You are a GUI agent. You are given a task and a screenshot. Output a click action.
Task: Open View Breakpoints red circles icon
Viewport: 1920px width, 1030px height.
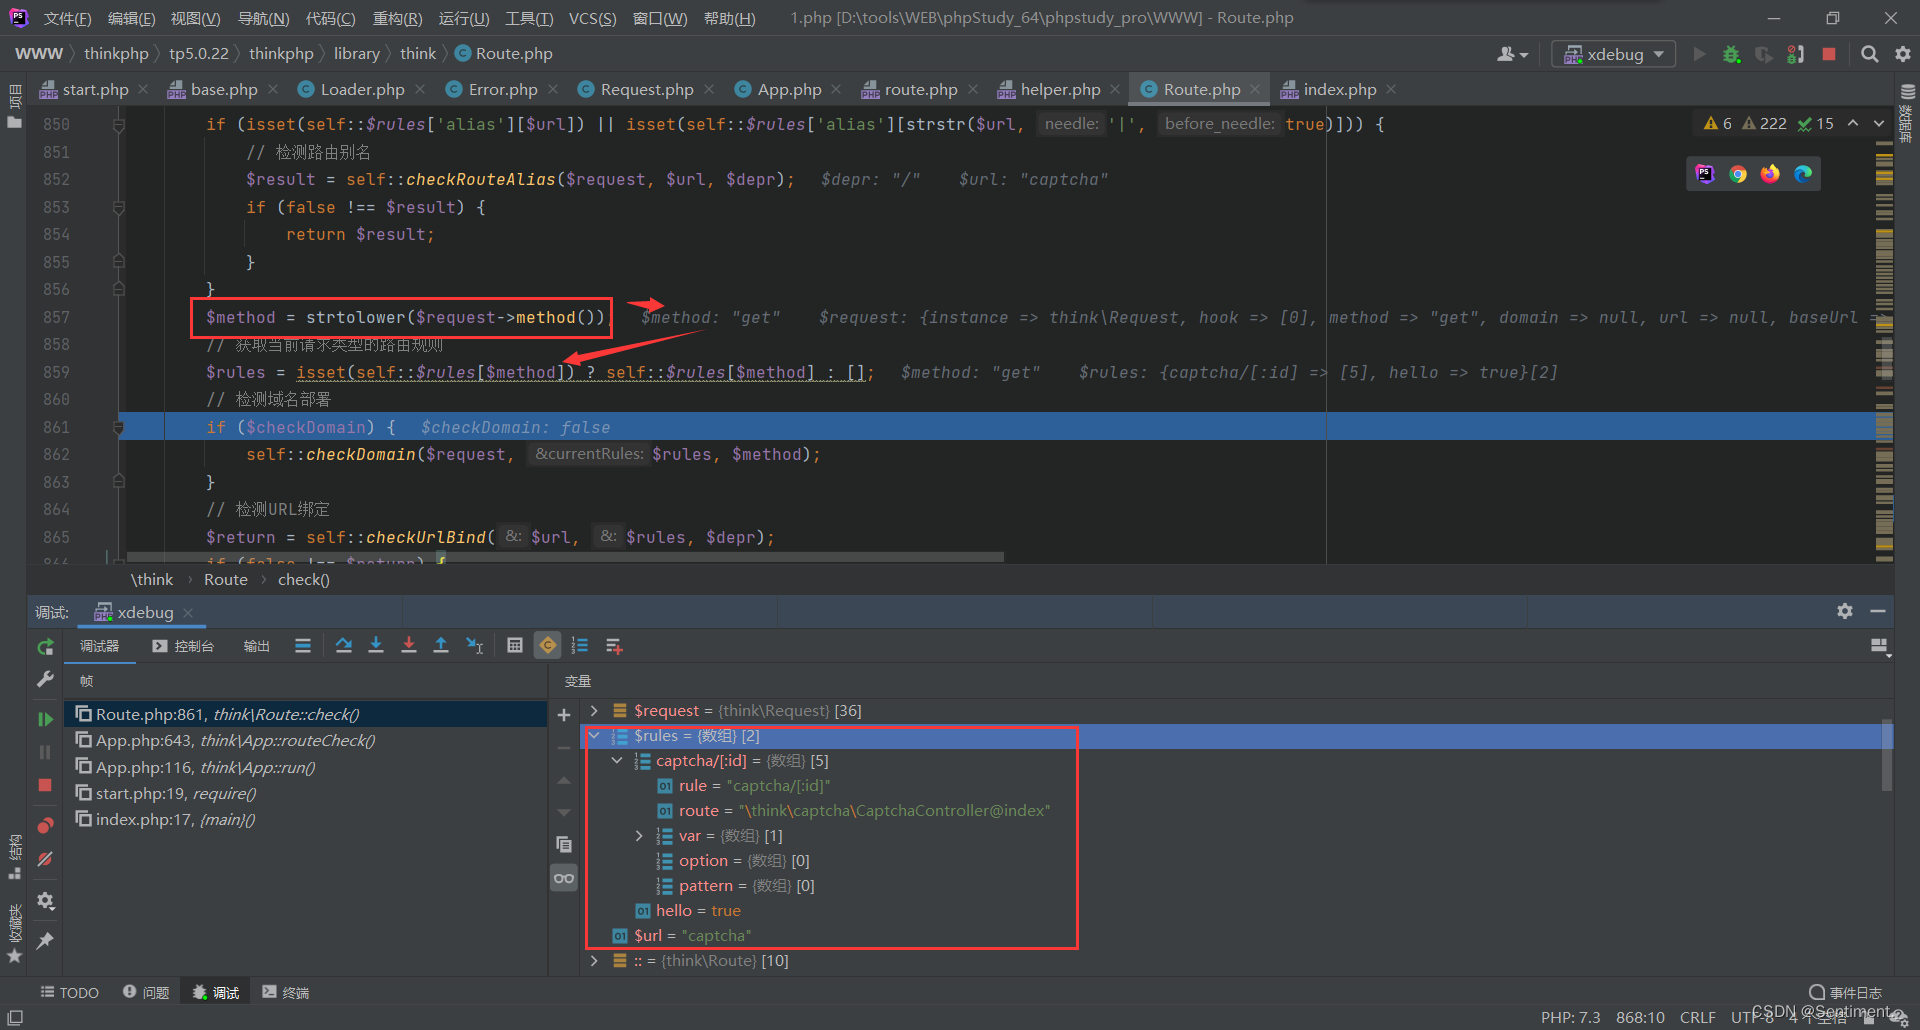coord(45,826)
